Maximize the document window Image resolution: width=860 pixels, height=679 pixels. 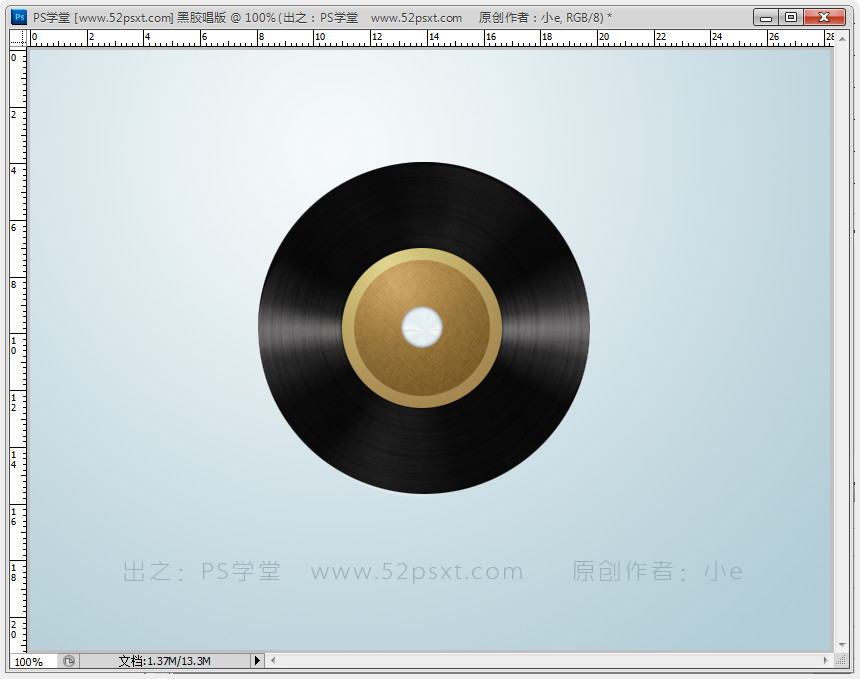pyautogui.click(x=790, y=18)
